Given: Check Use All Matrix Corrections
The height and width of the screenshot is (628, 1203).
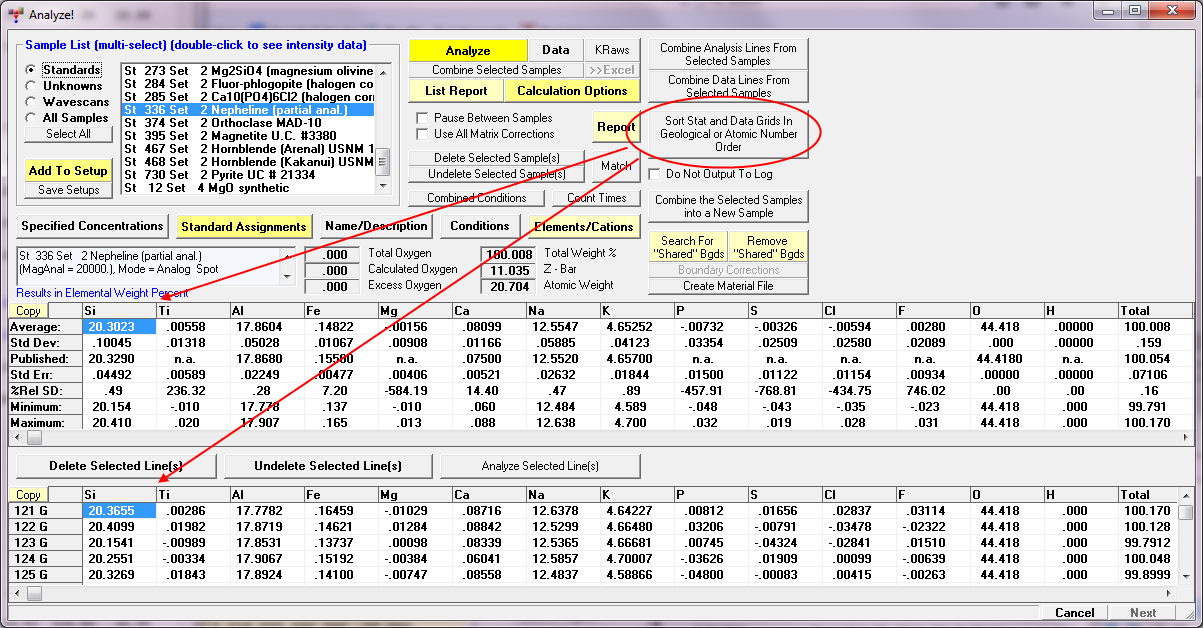Looking at the screenshot, I should 423,134.
